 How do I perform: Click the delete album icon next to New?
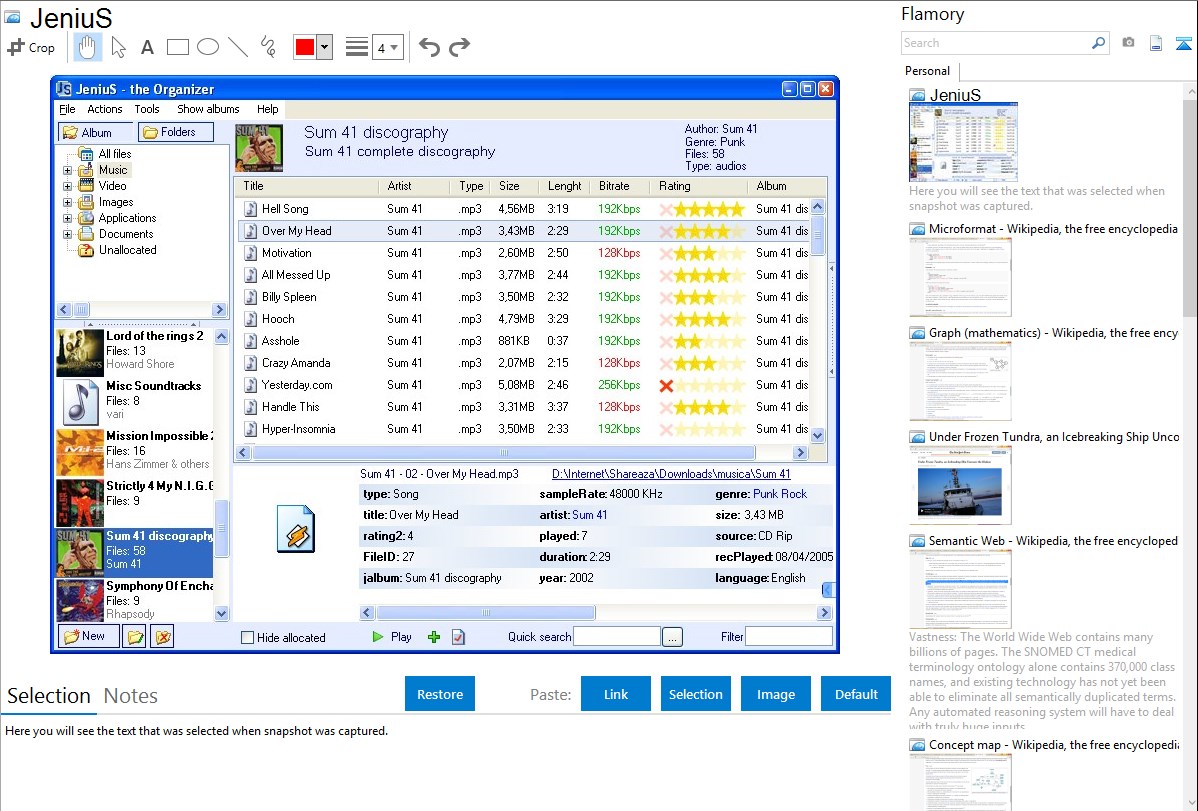click(163, 636)
